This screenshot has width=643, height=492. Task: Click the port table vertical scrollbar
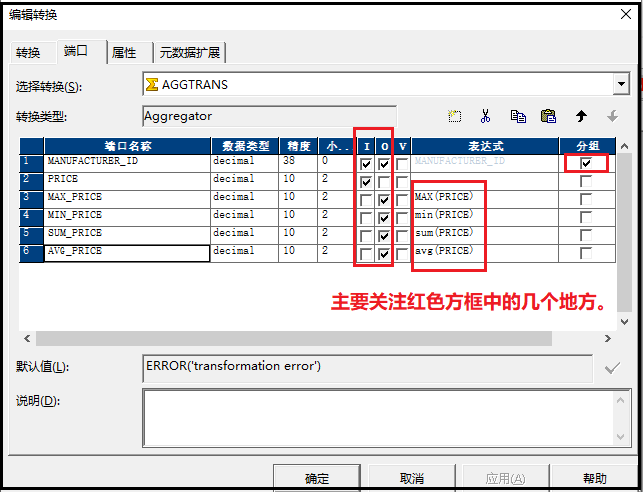(624, 234)
